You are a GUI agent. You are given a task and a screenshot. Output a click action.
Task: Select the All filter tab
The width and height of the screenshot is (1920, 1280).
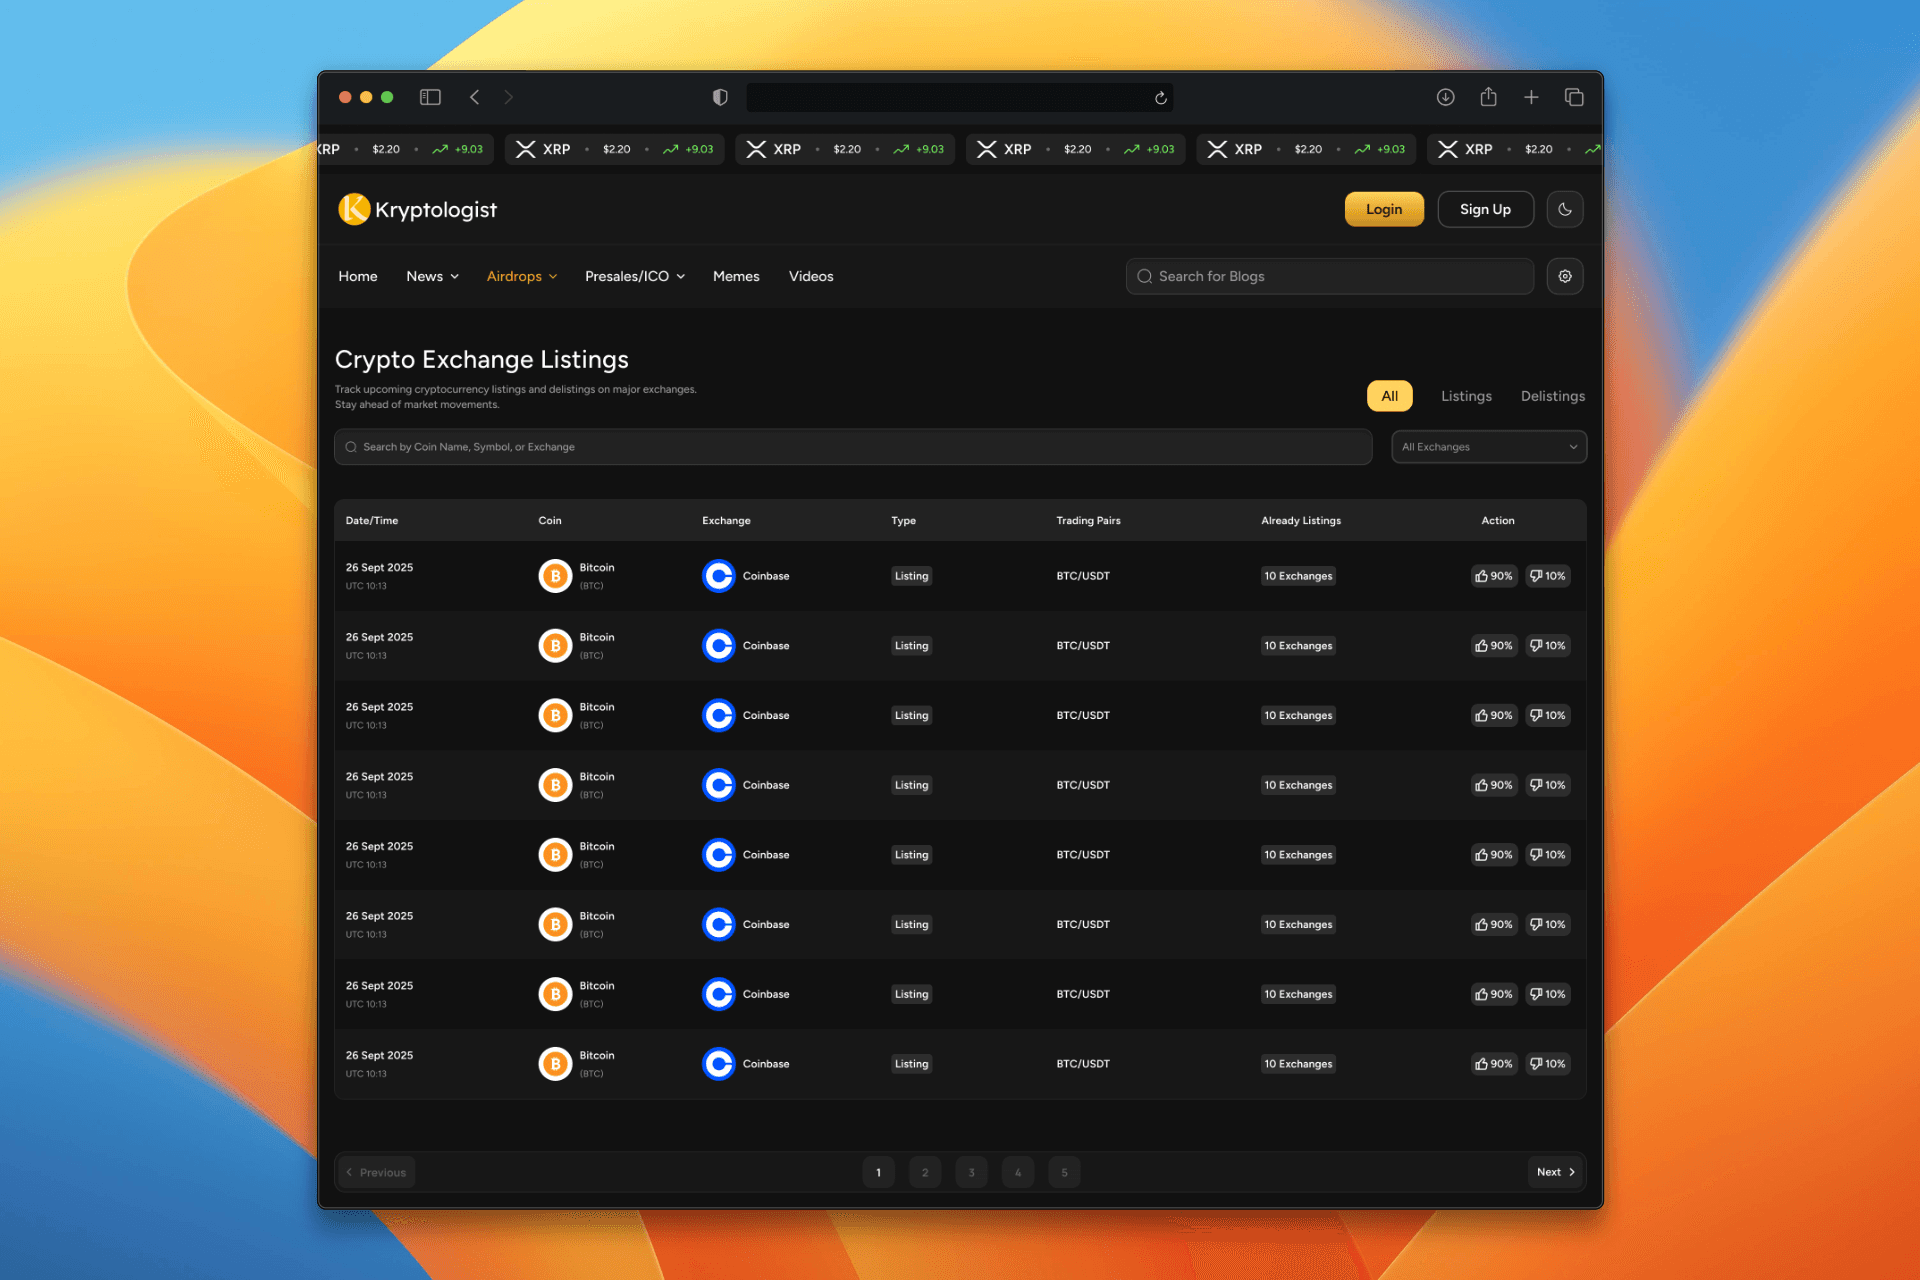(x=1389, y=396)
